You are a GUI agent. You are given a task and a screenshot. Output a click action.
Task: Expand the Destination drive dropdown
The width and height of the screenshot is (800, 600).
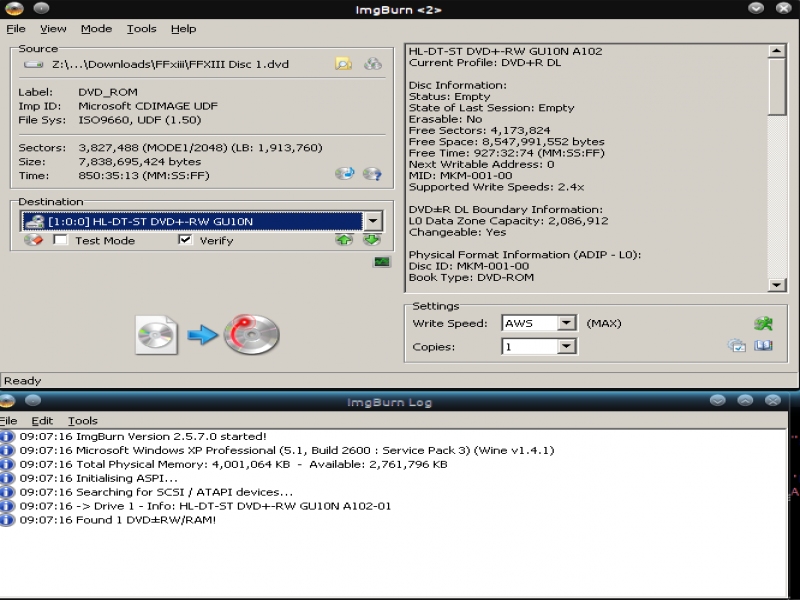coord(373,221)
